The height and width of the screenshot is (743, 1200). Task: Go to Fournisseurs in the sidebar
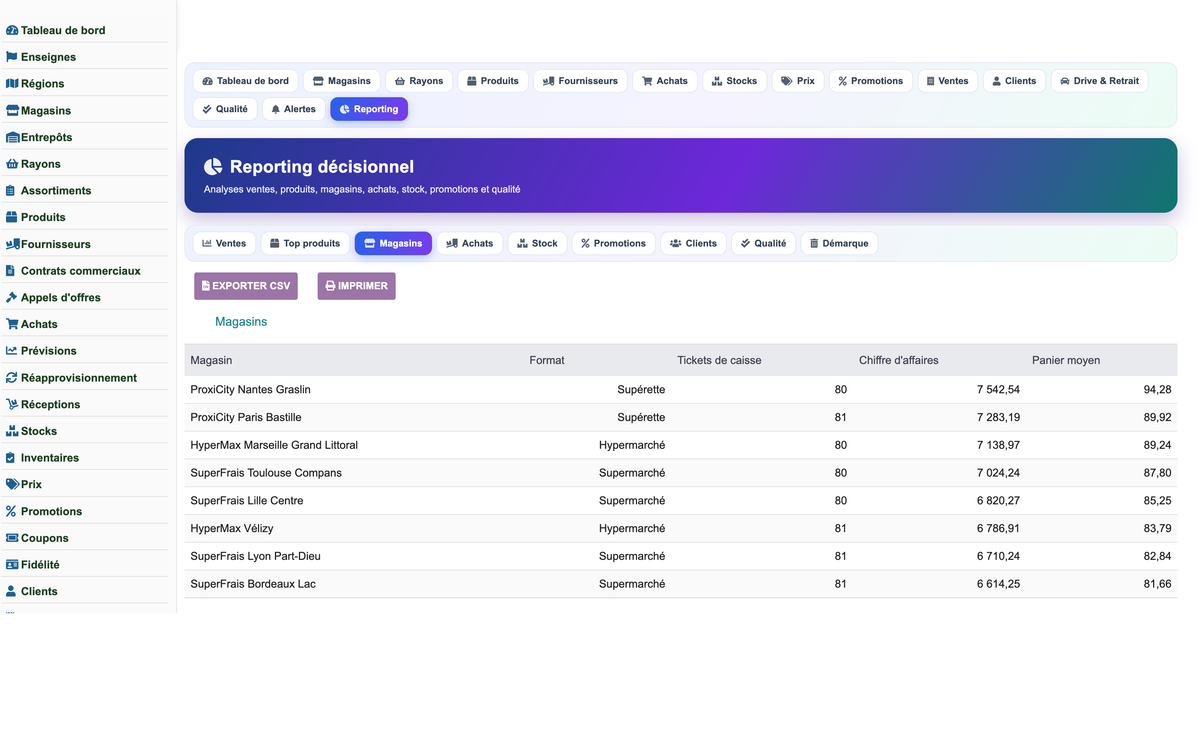(86, 244)
